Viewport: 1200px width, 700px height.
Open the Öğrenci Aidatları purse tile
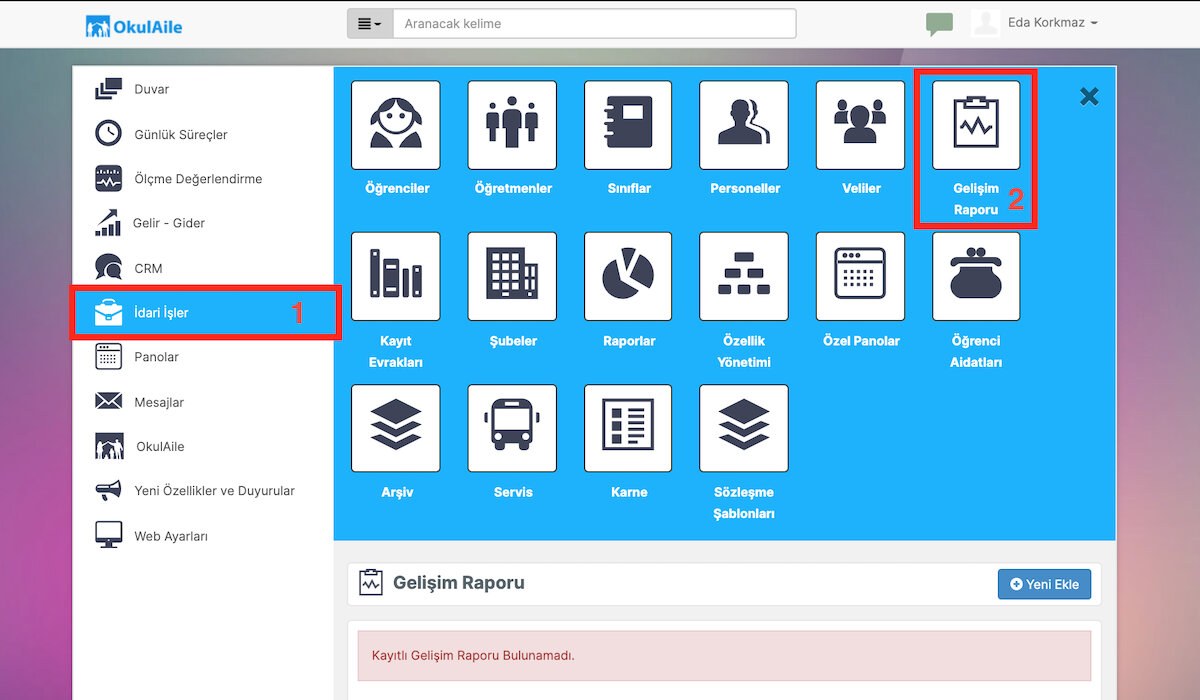click(976, 277)
